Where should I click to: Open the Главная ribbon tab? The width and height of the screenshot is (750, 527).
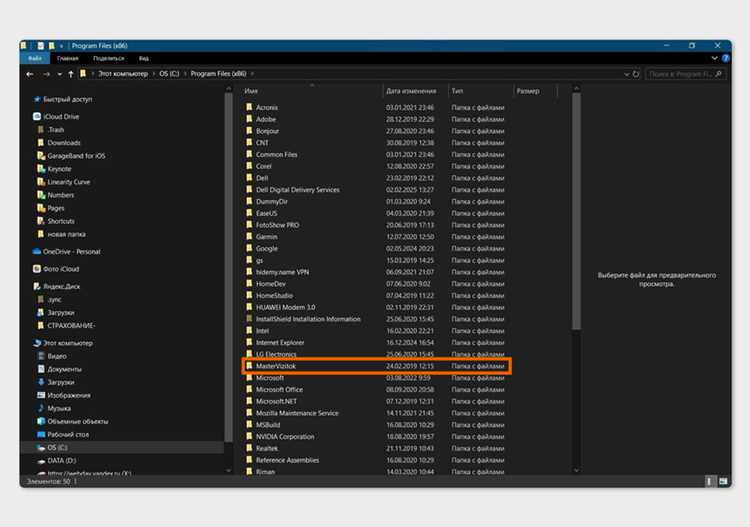(67, 58)
